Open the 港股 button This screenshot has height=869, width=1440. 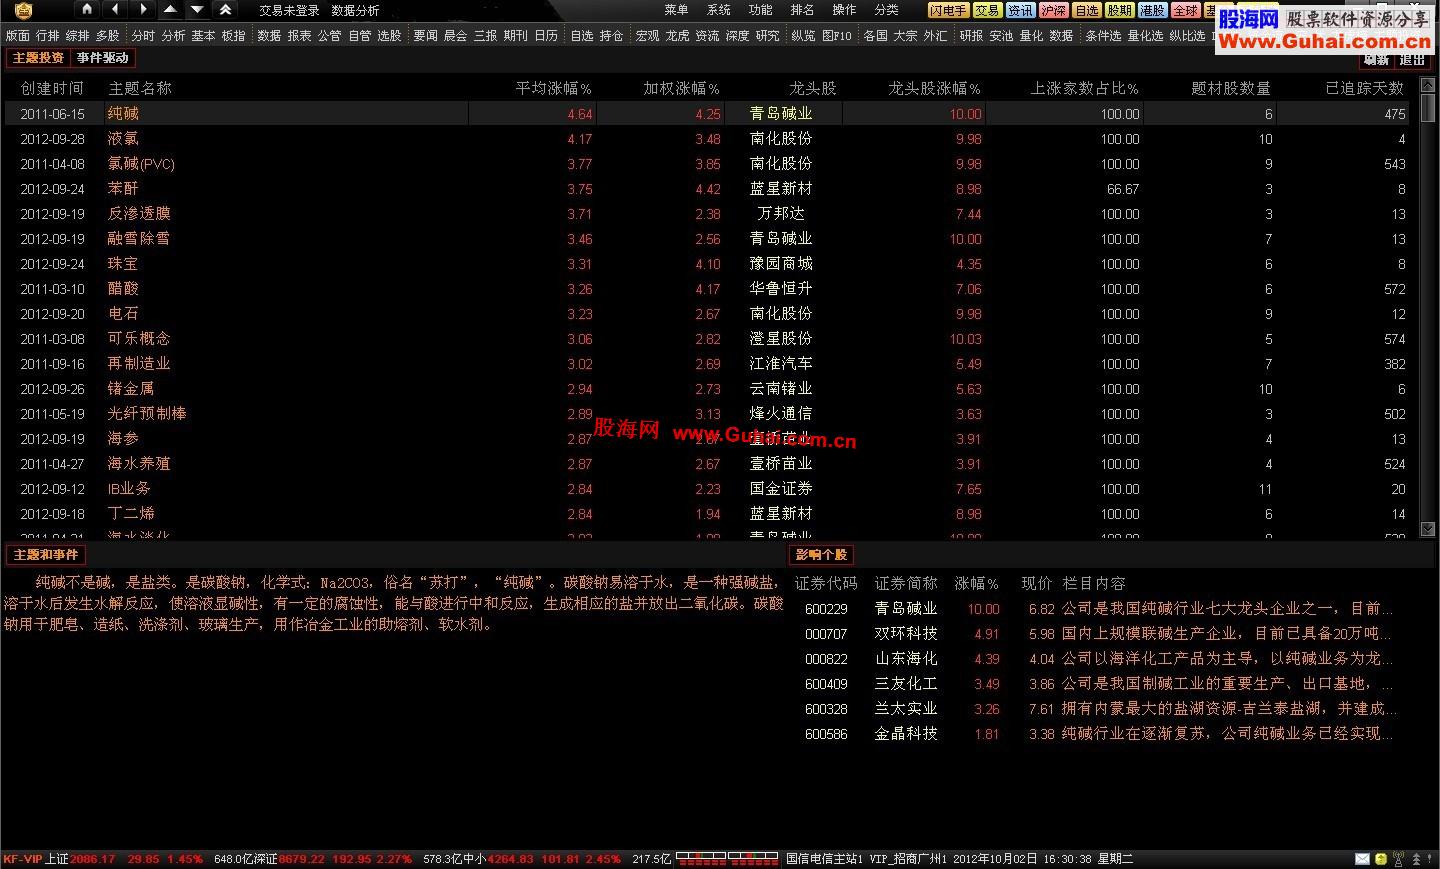click(x=1152, y=10)
